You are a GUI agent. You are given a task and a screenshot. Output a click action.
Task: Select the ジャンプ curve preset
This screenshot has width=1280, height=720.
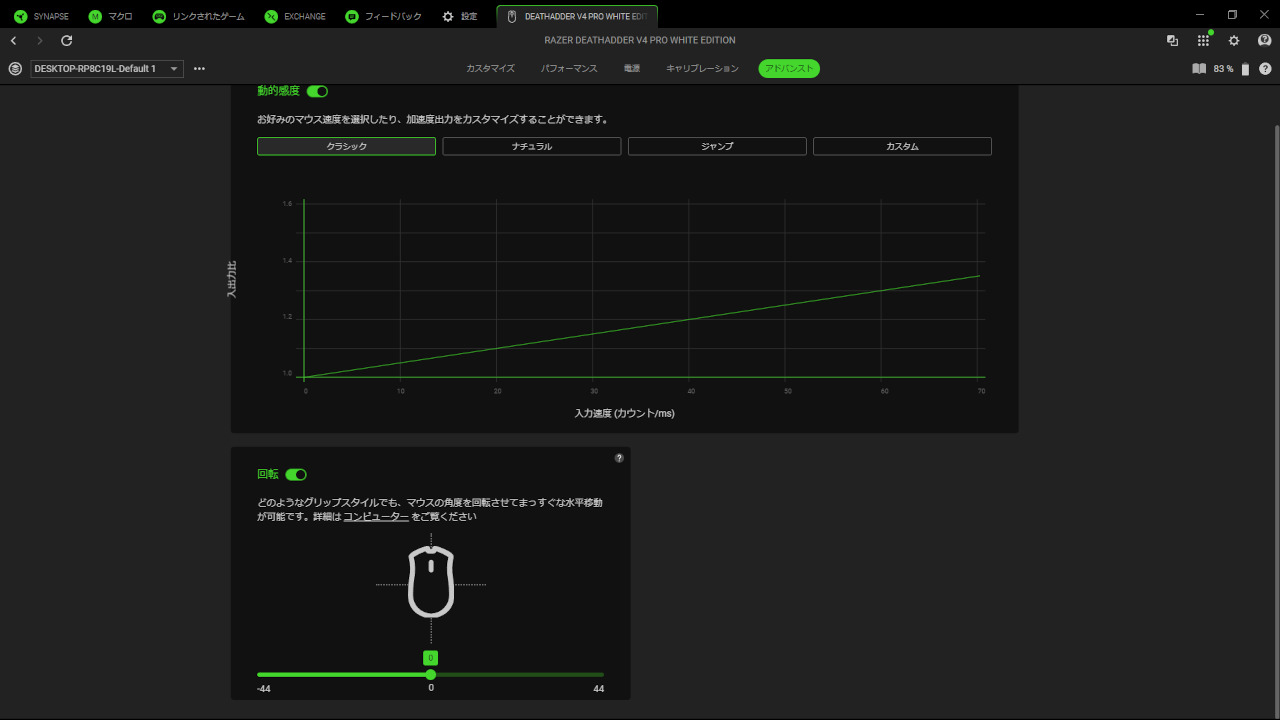[x=717, y=146]
